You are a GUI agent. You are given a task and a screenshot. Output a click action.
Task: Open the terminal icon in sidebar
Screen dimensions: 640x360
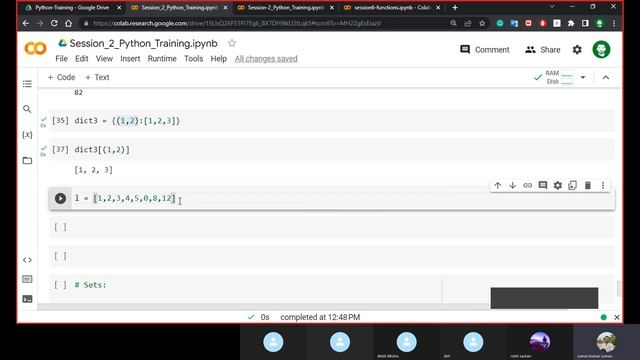click(27, 299)
